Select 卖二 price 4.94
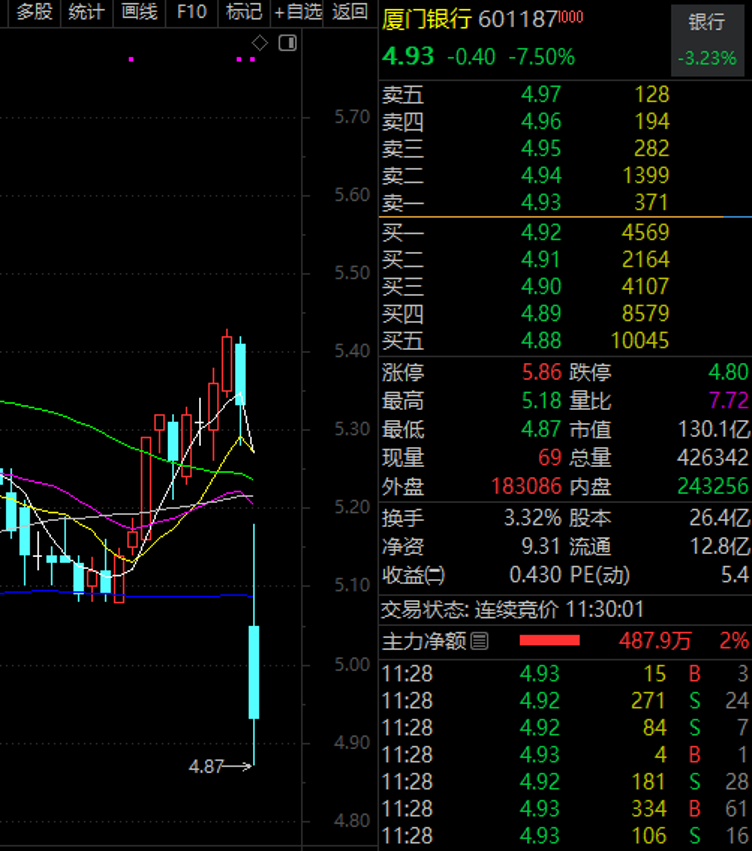This screenshot has height=852, width=752. click(541, 176)
